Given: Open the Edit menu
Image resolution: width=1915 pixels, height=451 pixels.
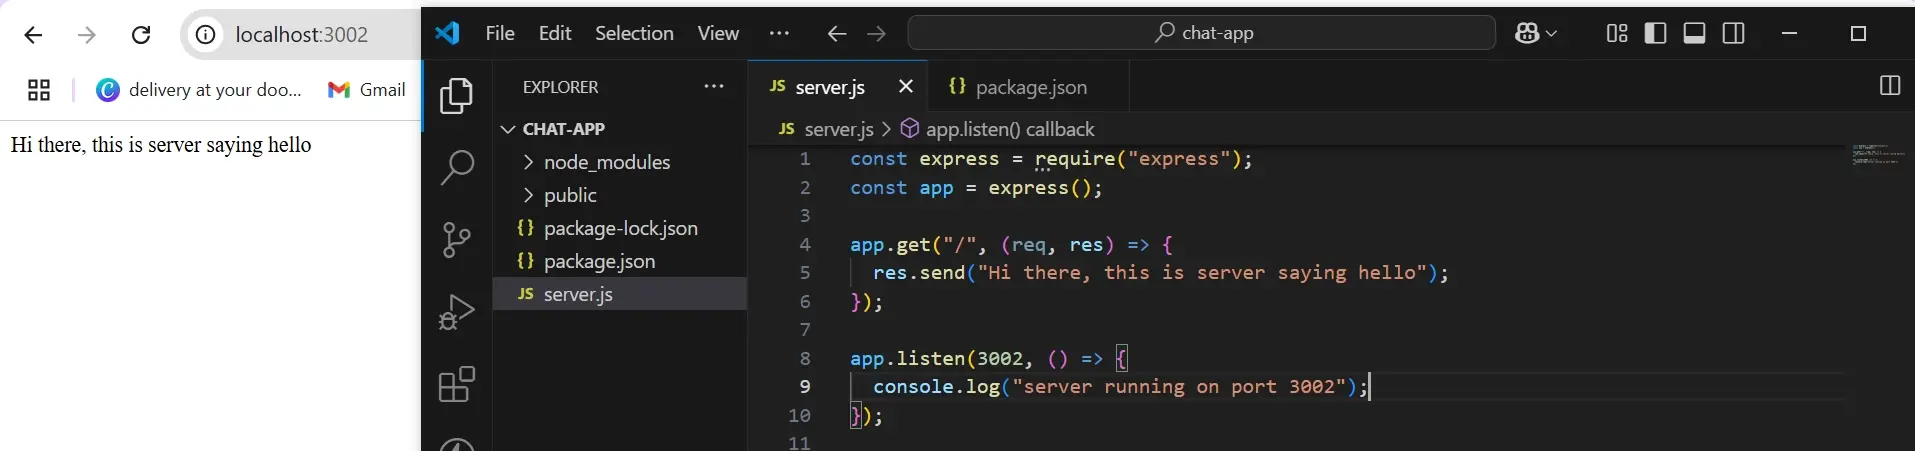Looking at the screenshot, I should [x=555, y=33].
